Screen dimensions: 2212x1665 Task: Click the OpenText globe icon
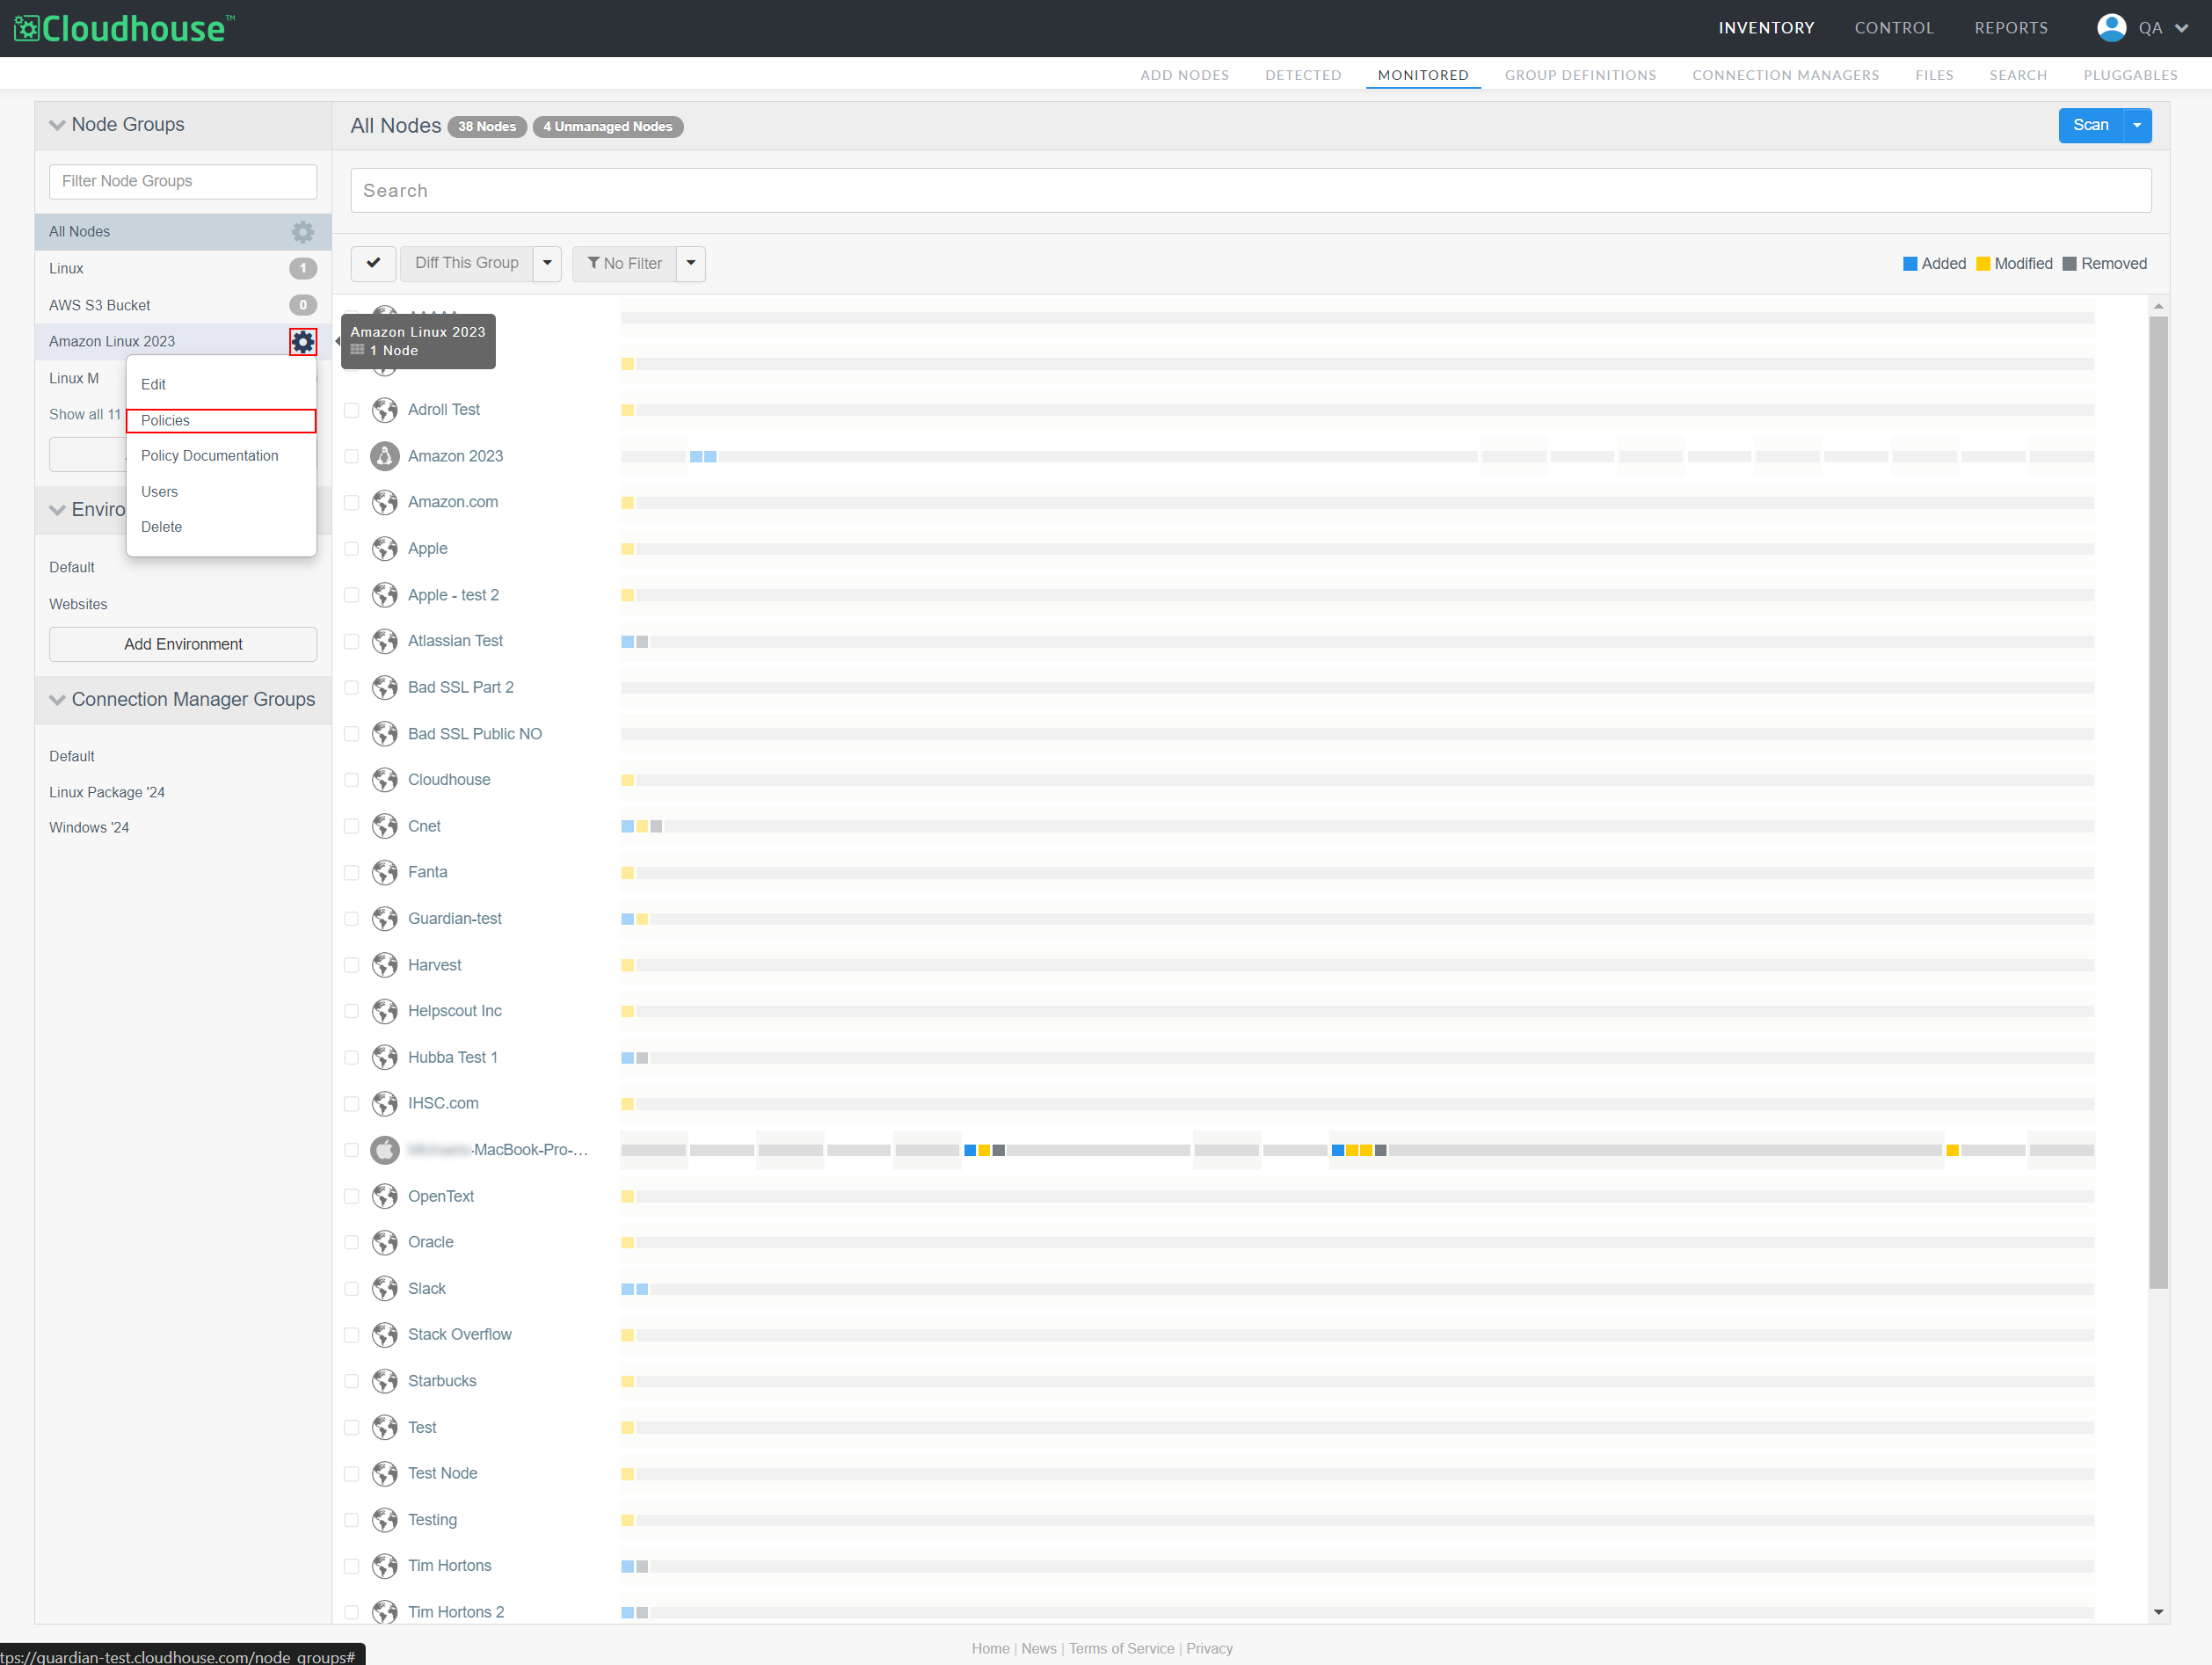coord(385,1196)
